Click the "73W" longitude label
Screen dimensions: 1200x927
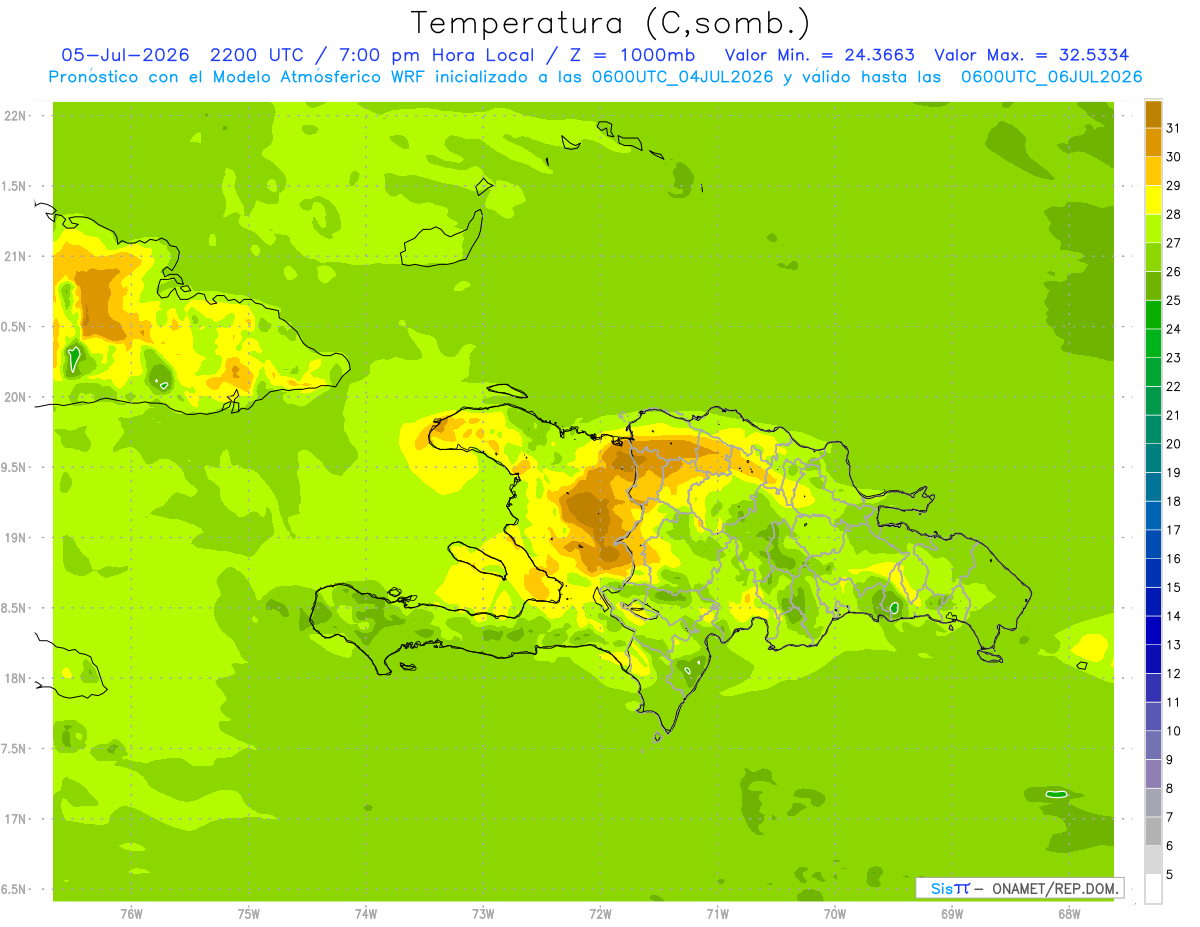[483, 913]
